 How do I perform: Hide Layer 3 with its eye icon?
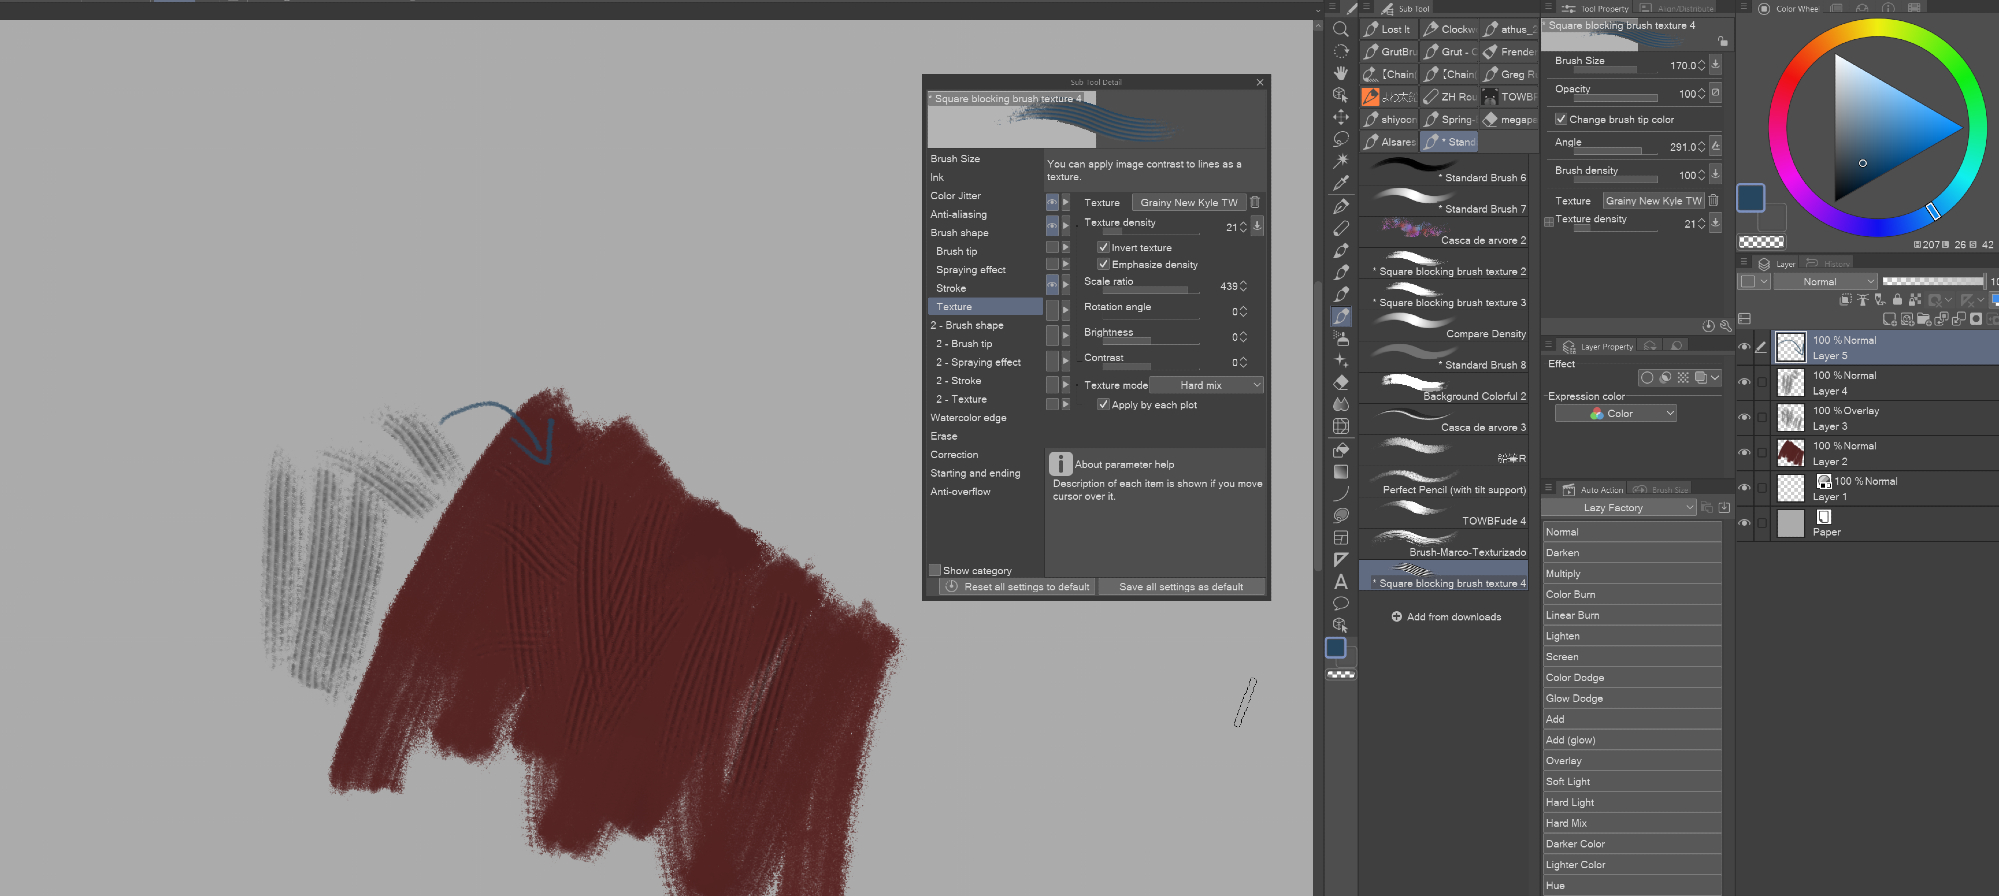(x=1745, y=418)
